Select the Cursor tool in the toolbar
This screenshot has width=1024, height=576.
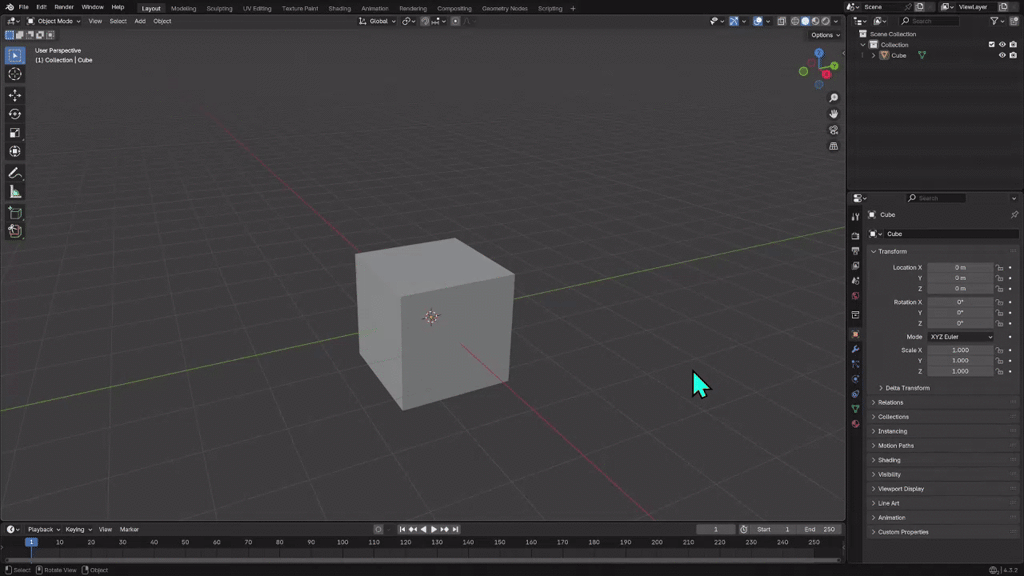click(15, 74)
